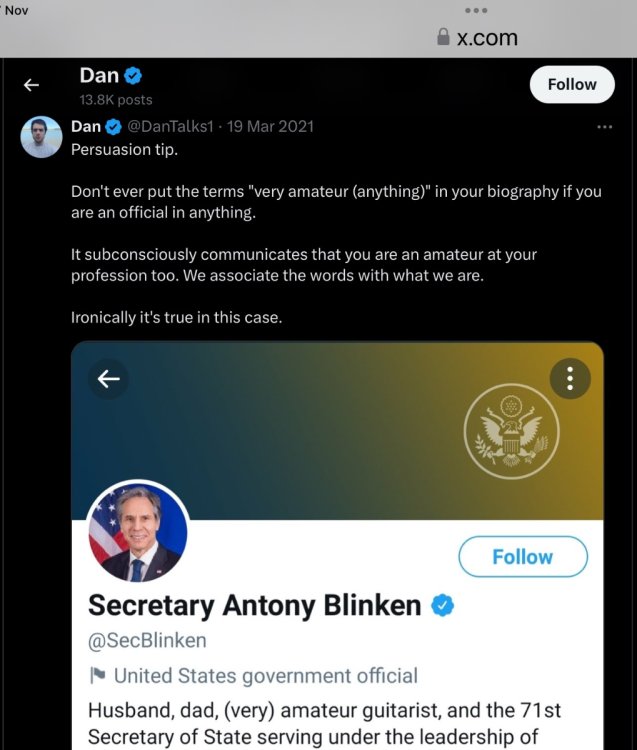Screen dimensions: 637x750
Task: Tap the back arrow on the embedded banner
Action: [x=108, y=379]
